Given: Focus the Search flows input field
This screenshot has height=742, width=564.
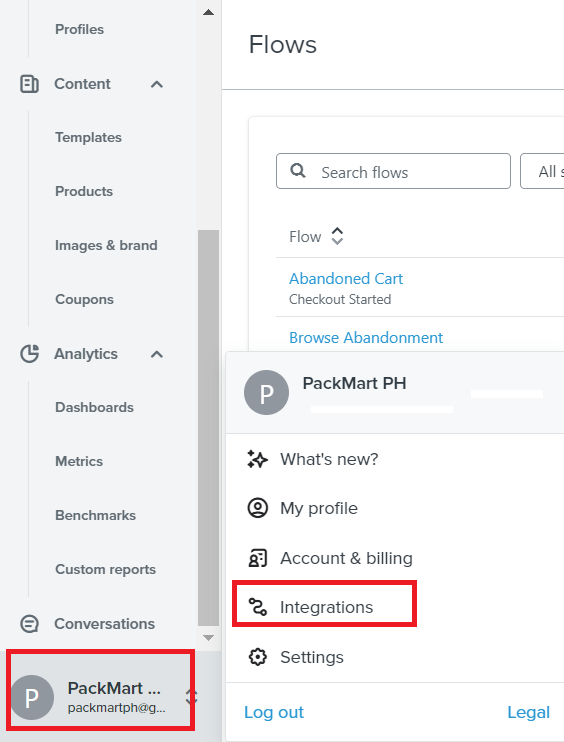Looking at the screenshot, I should 393,171.
